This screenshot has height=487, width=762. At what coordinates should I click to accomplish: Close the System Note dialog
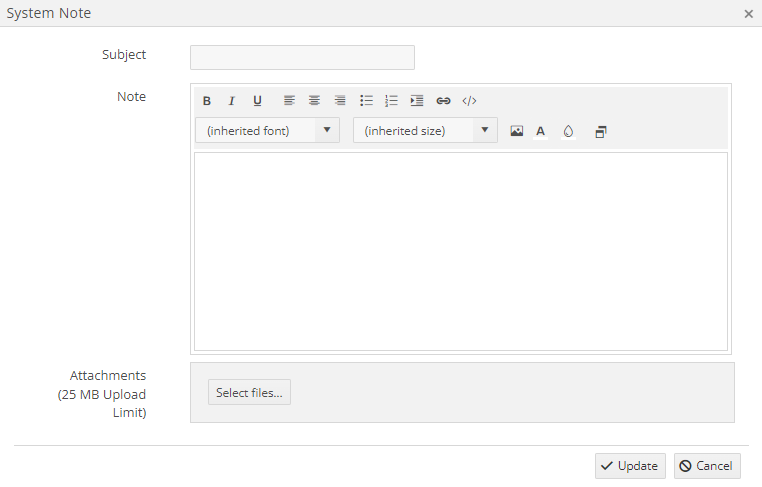[x=748, y=14]
